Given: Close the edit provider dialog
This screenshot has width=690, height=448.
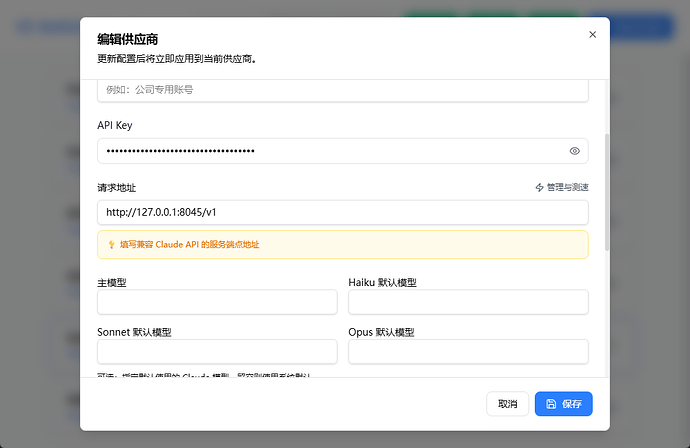Looking at the screenshot, I should click(x=592, y=34).
